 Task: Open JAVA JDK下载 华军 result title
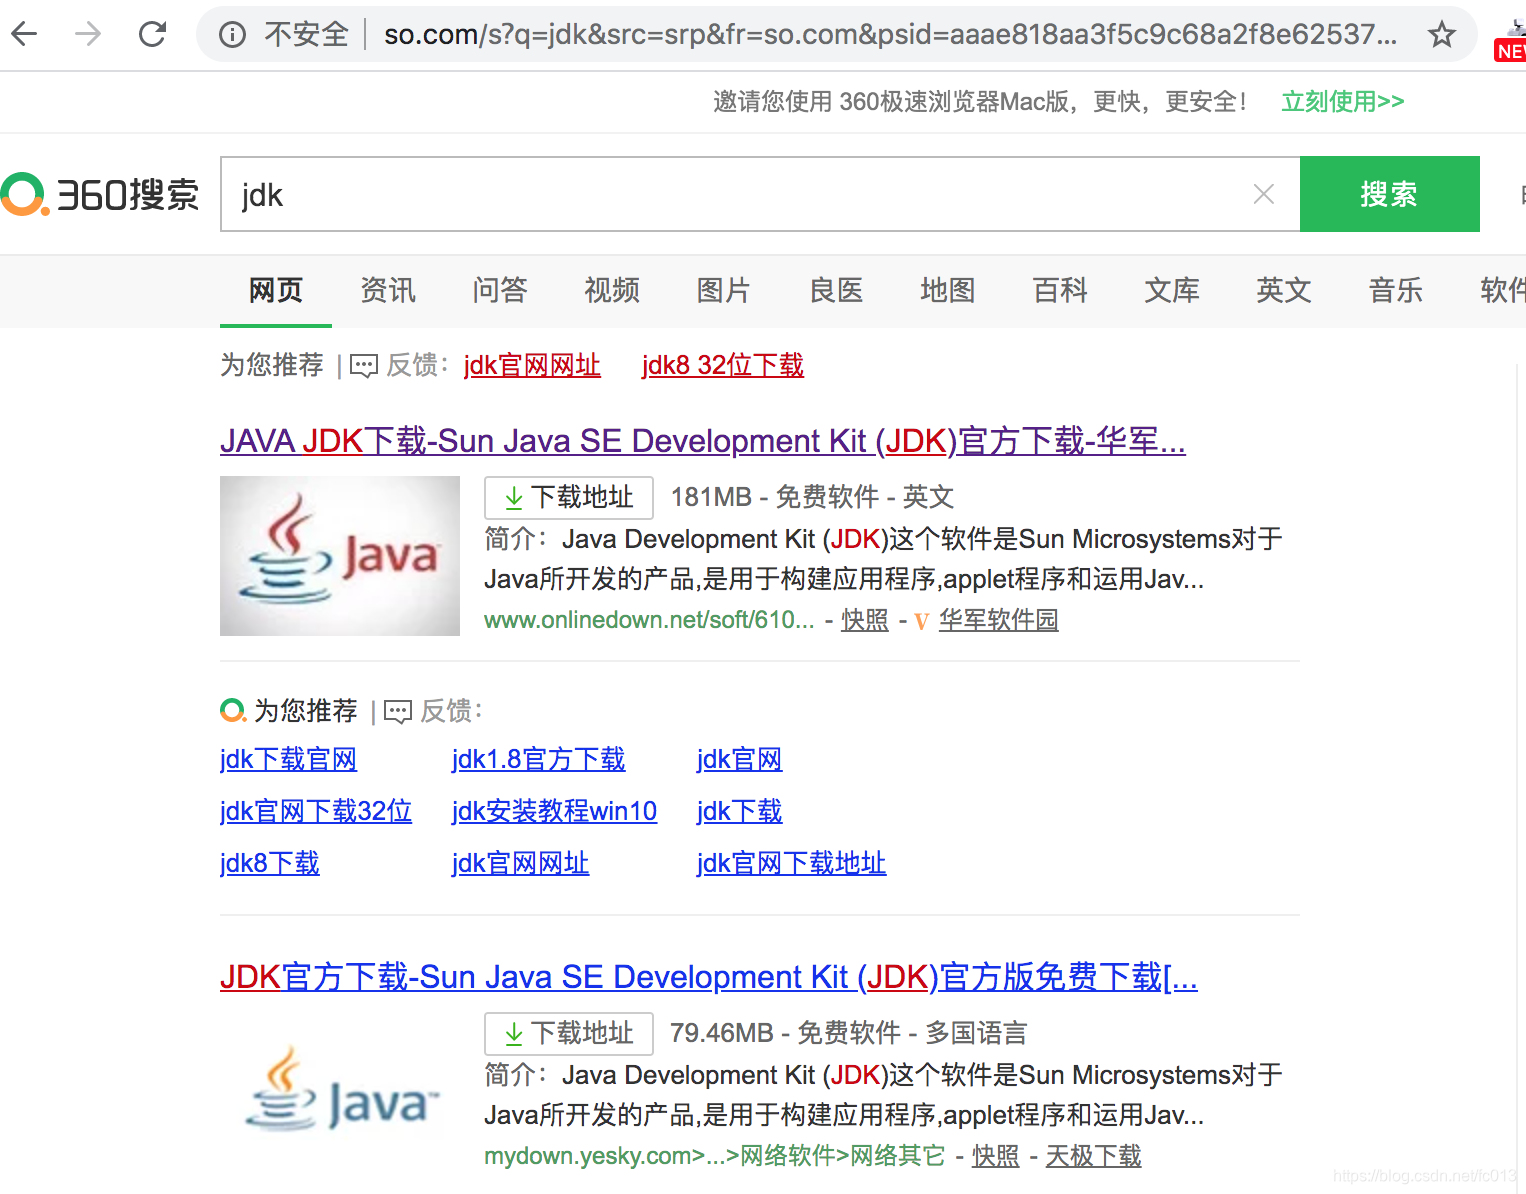point(703,441)
